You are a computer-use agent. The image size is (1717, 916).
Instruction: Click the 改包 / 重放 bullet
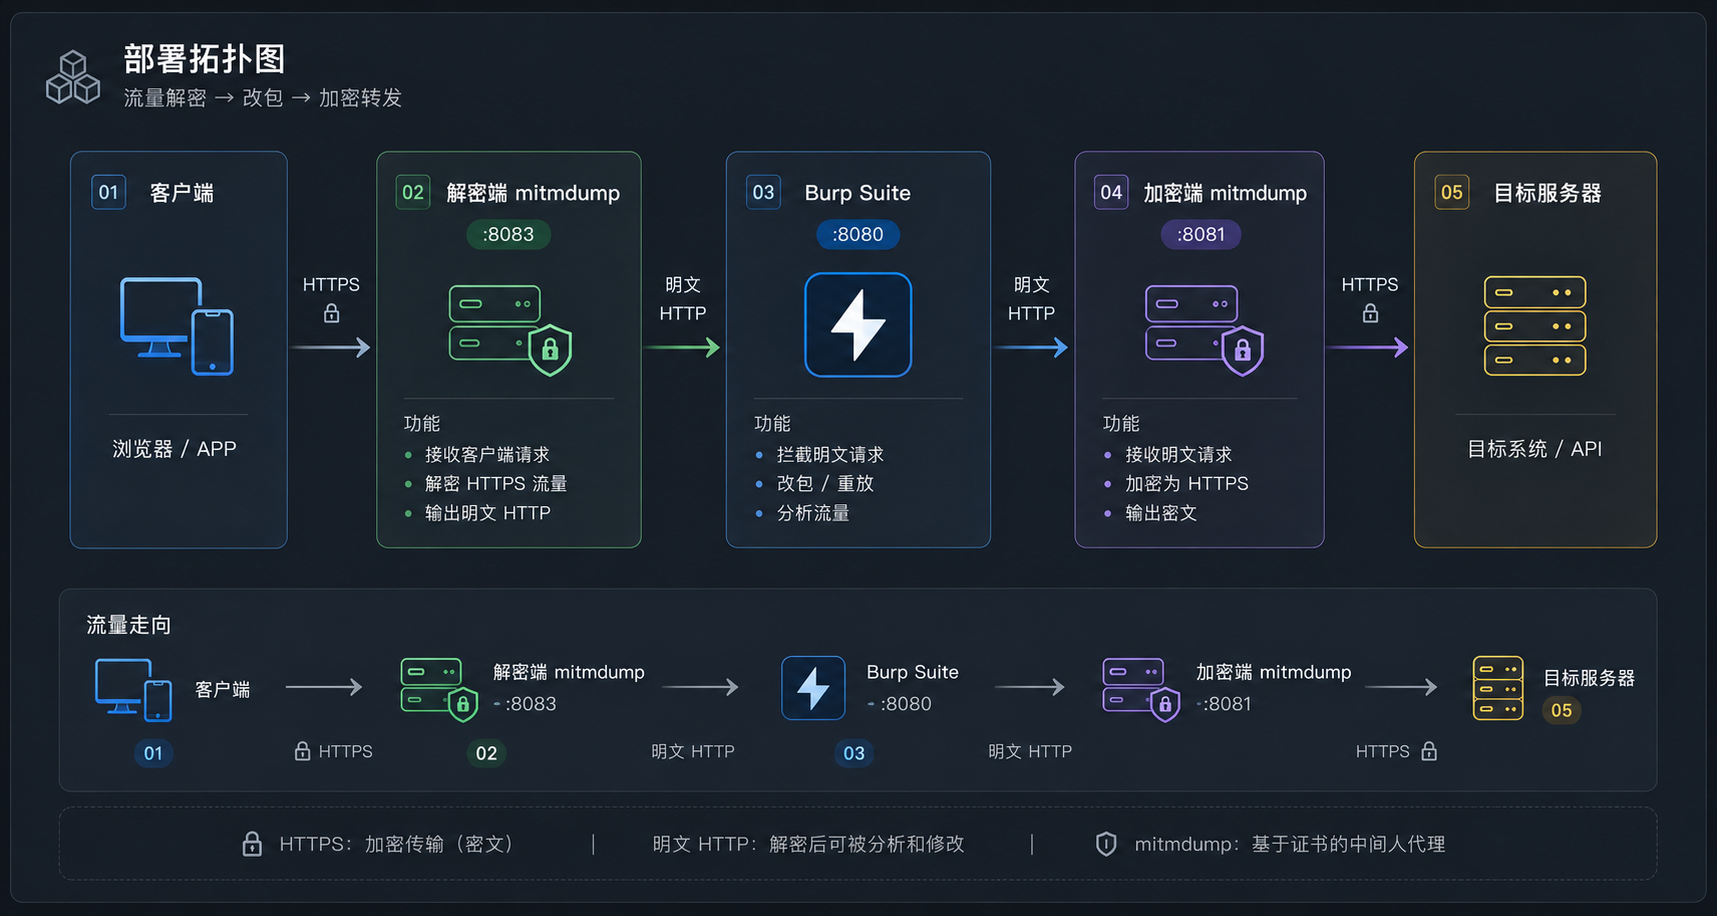point(825,484)
